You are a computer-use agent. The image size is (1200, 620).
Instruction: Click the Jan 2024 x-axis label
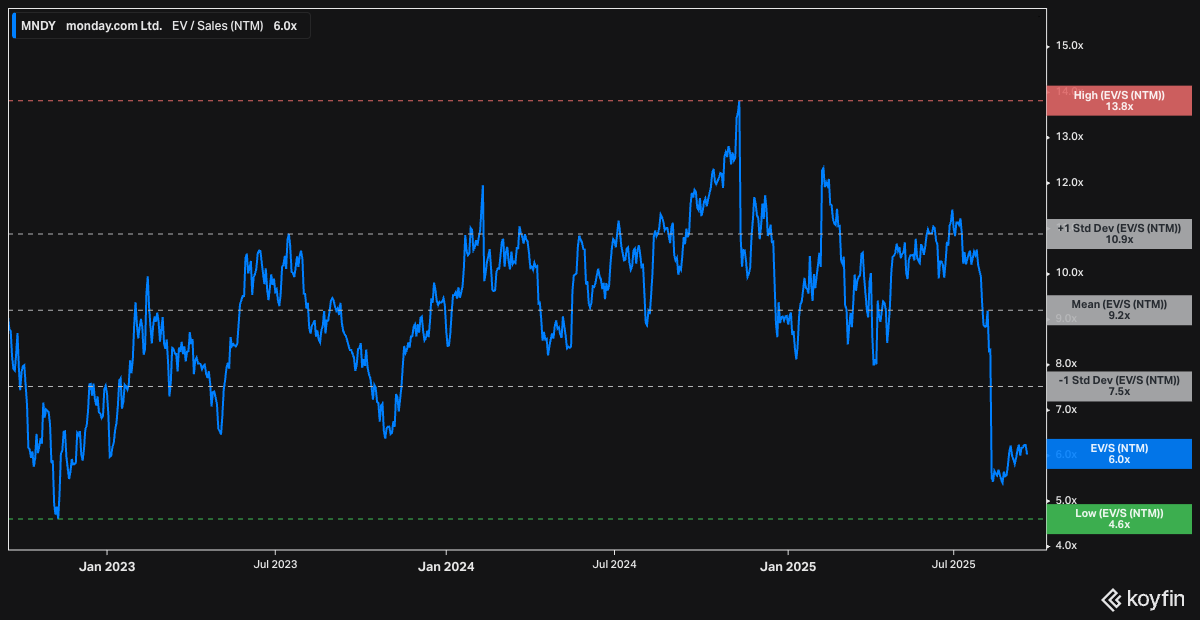[446, 567]
